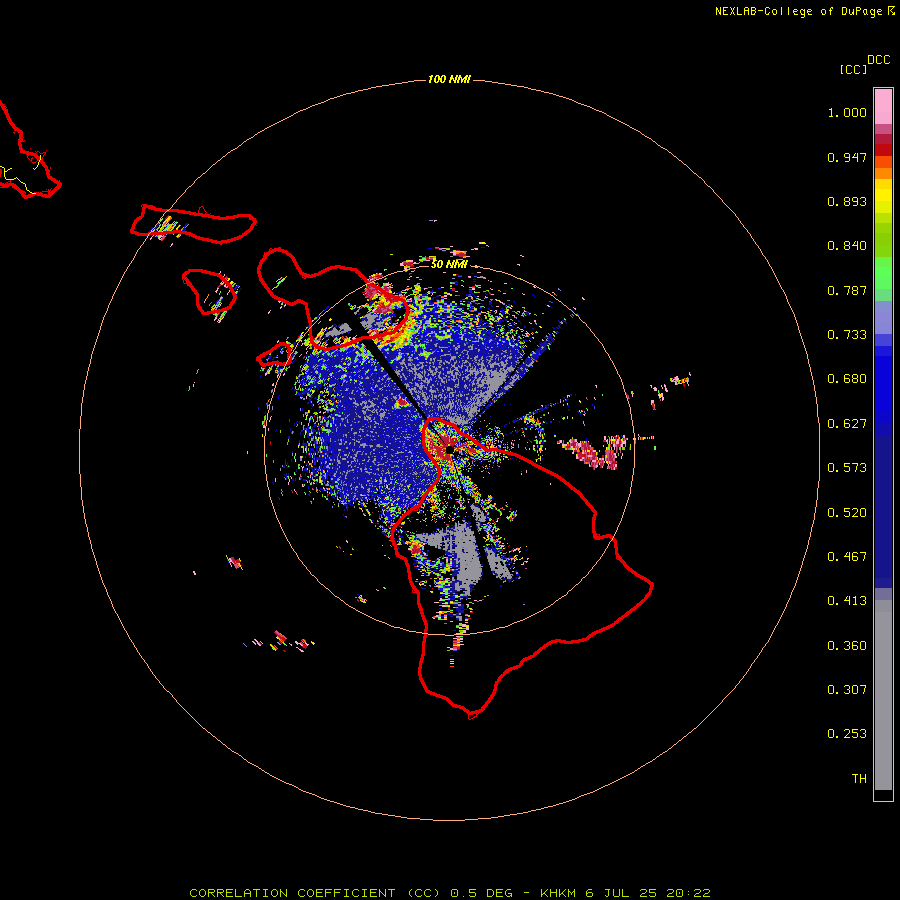Click the 1.000 value on color scale

tap(847, 112)
